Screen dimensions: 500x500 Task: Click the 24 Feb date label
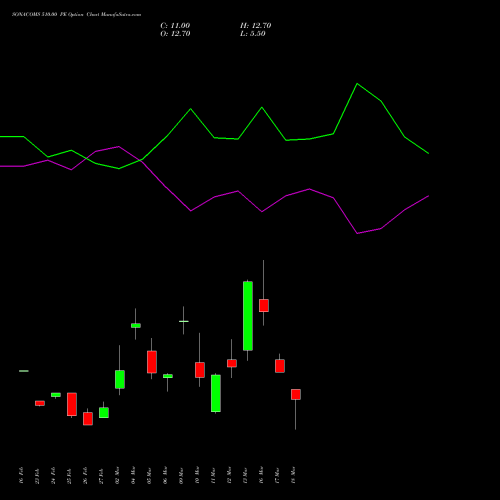pos(53,476)
